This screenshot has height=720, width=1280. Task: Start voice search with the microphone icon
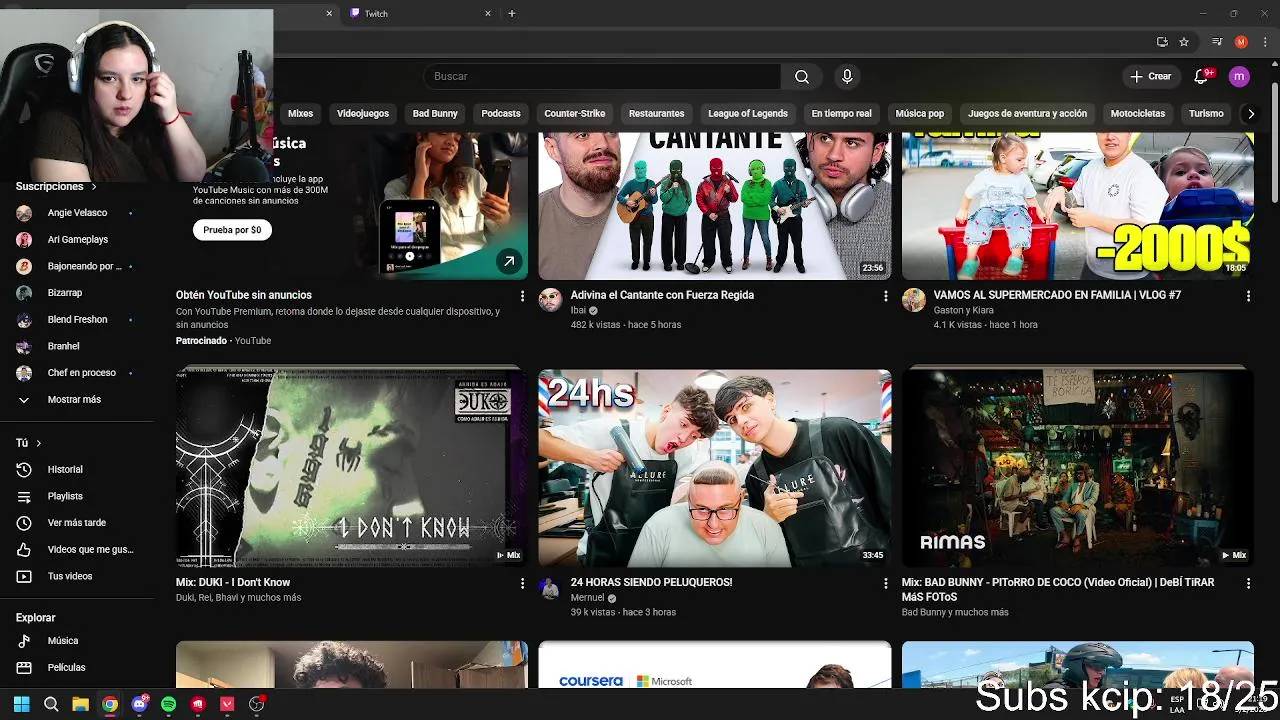tap(847, 77)
